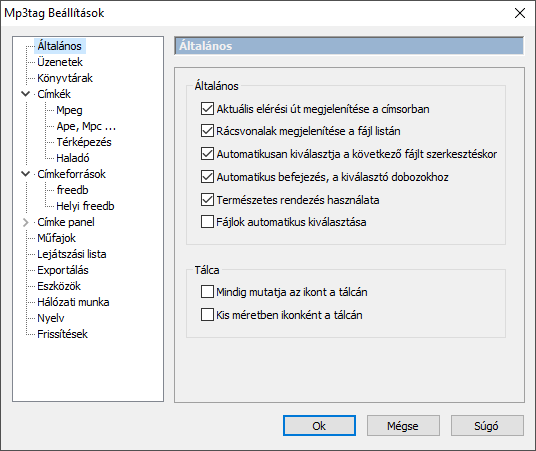Select Általános in the settings tree

[x=59, y=46]
